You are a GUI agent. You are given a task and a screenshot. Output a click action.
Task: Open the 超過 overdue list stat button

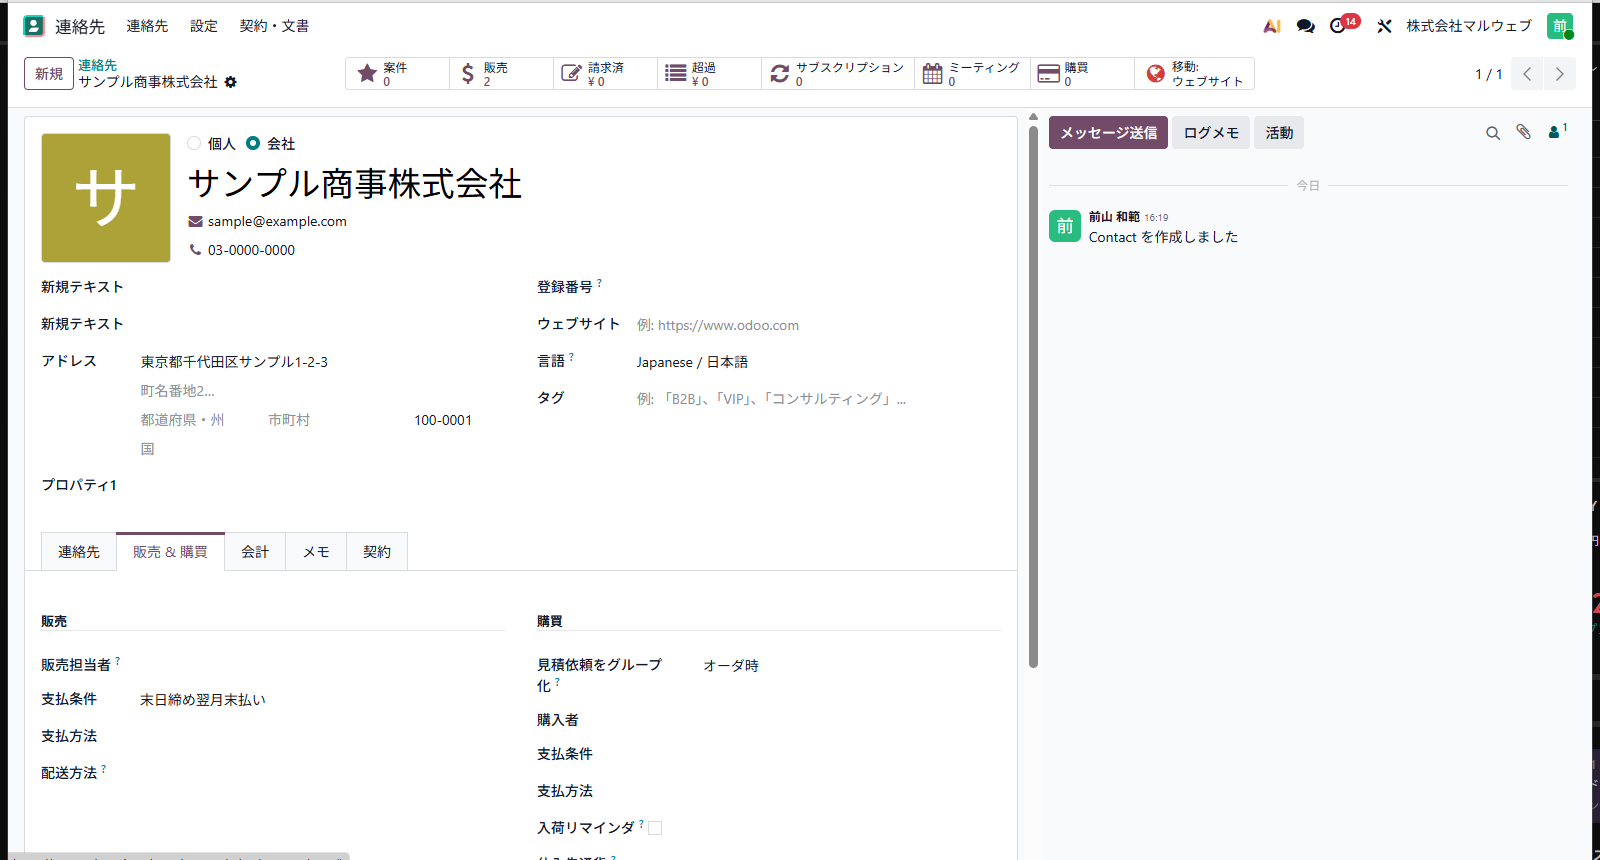(709, 74)
